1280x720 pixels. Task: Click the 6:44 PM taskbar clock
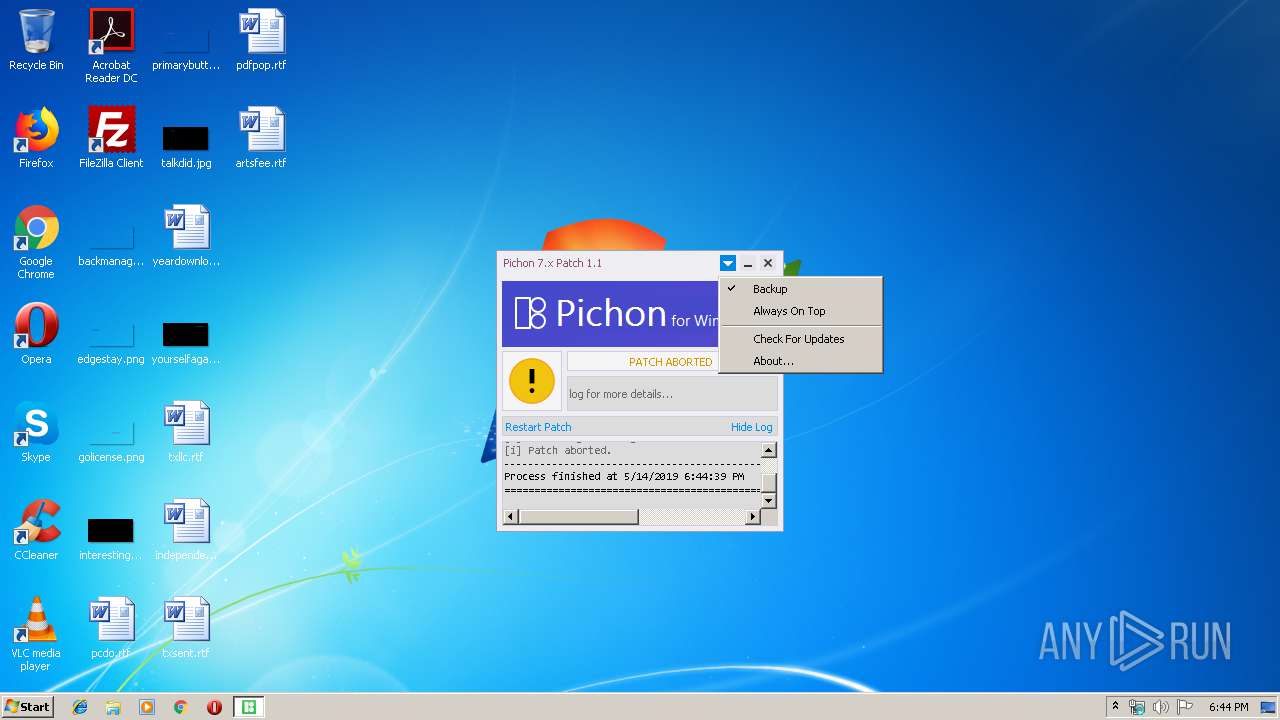[x=1228, y=707]
